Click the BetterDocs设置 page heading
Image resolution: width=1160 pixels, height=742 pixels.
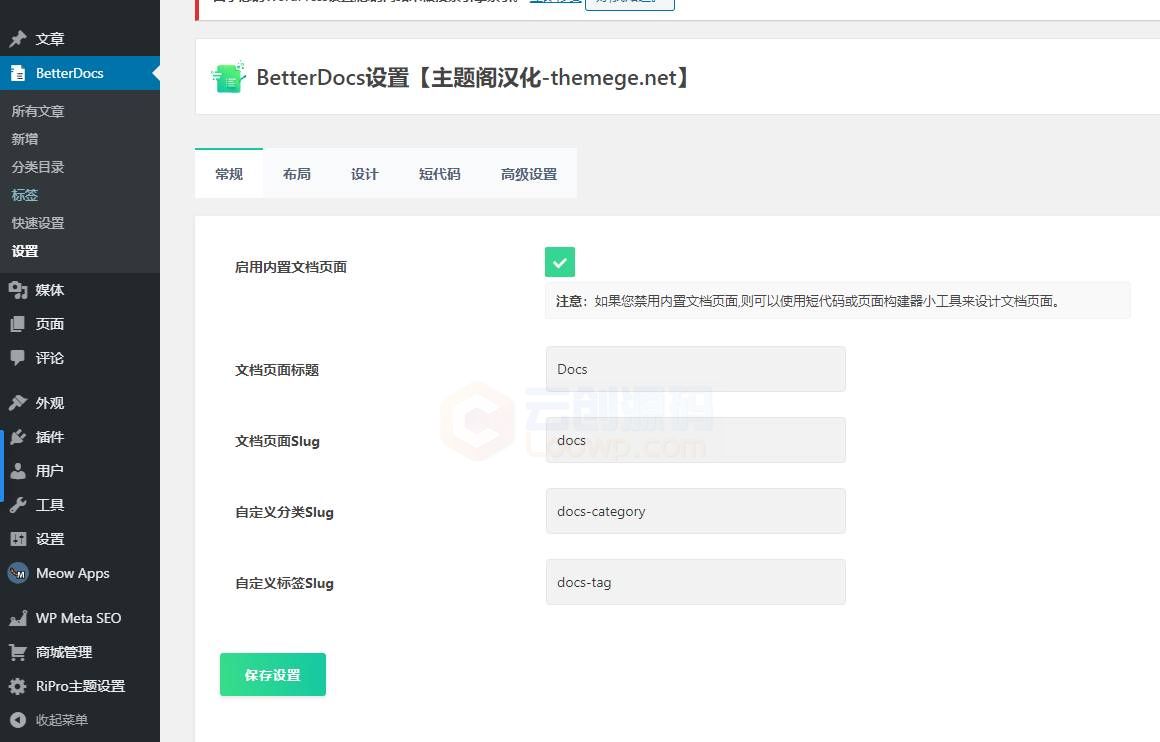pyautogui.click(x=473, y=78)
